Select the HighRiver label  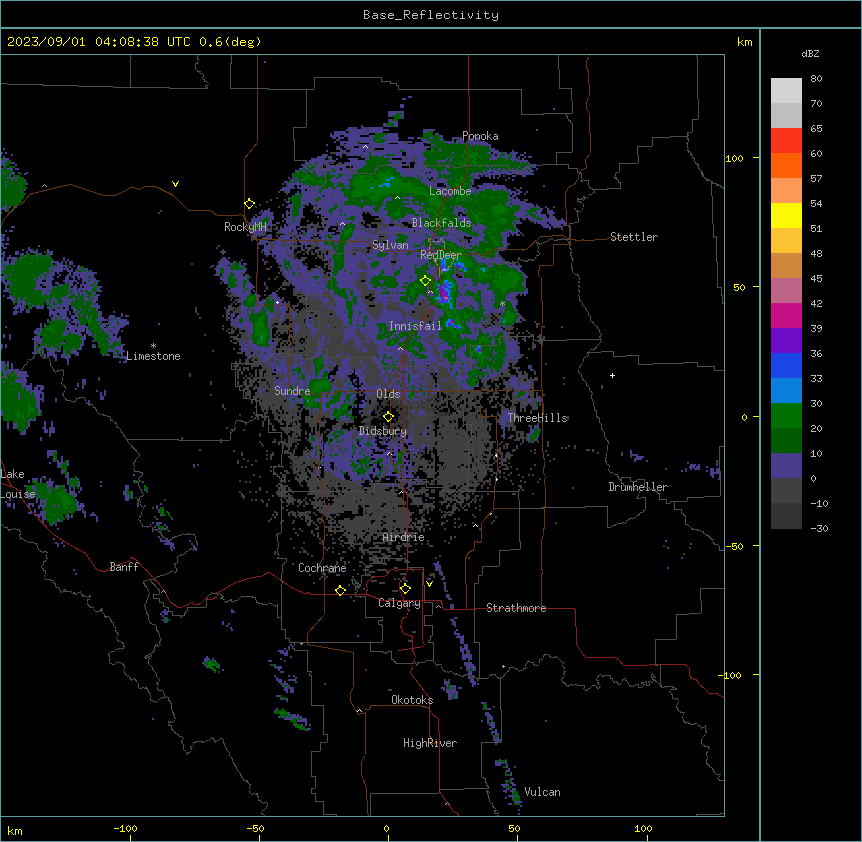(x=430, y=743)
